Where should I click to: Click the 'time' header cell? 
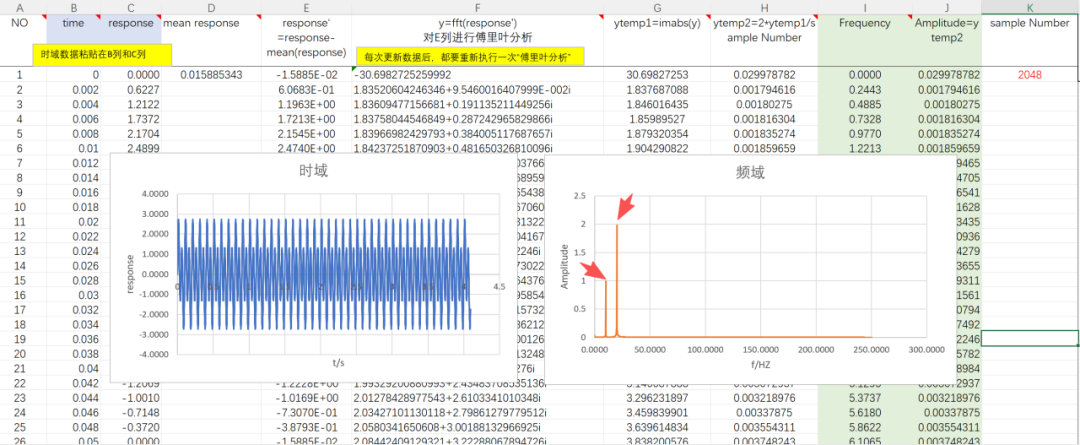[74, 23]
